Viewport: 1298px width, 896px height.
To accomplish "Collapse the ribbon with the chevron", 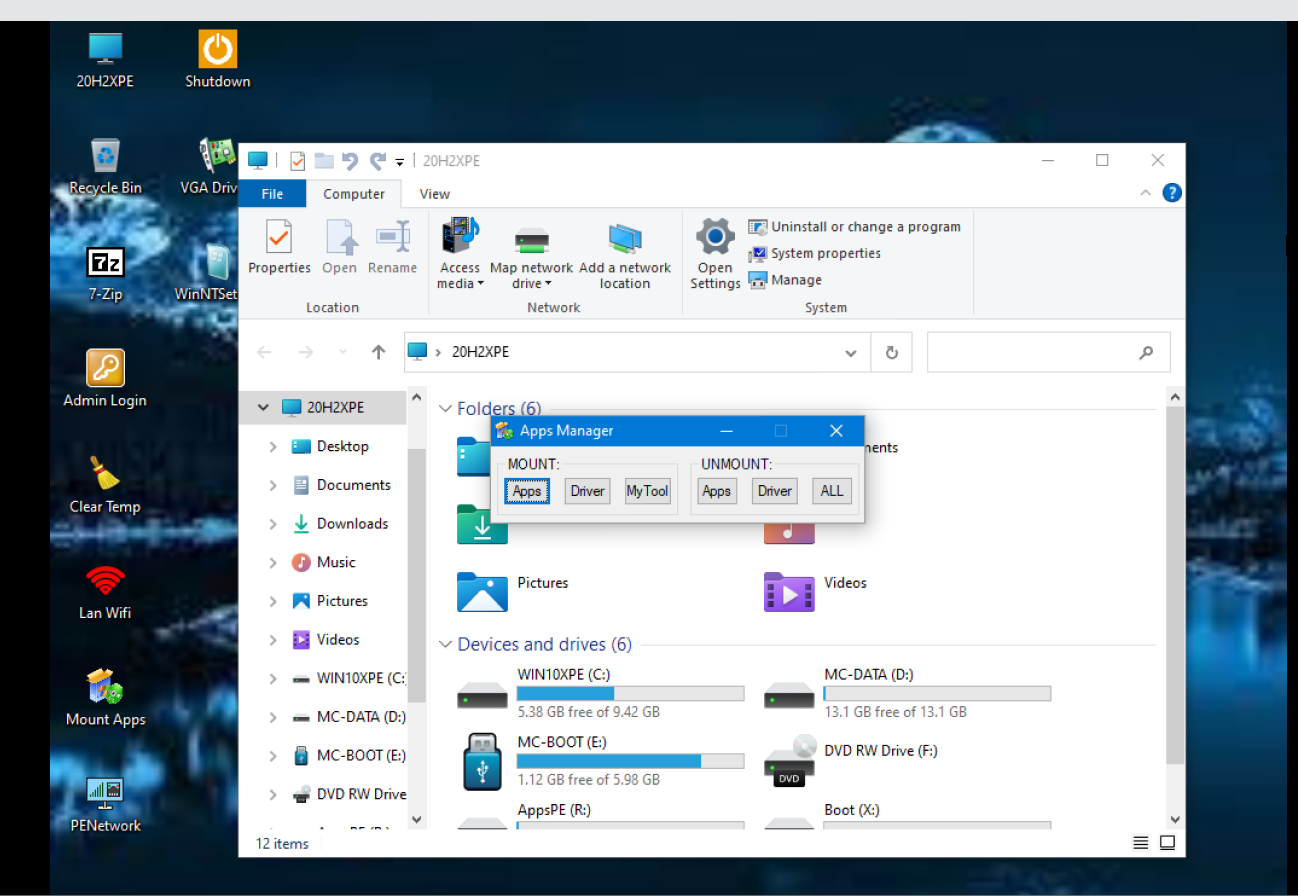I will (x=1145, y=193).
